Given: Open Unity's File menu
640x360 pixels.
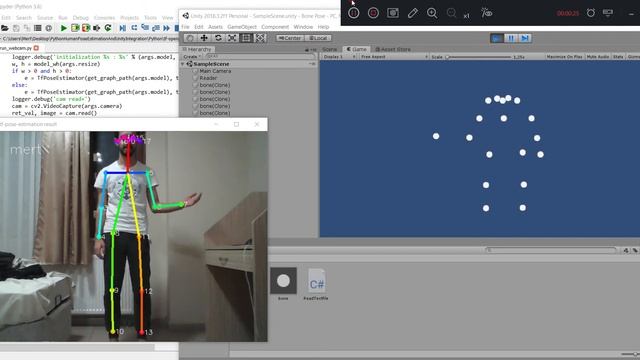Looking at the screenshot, I should 185,27.
